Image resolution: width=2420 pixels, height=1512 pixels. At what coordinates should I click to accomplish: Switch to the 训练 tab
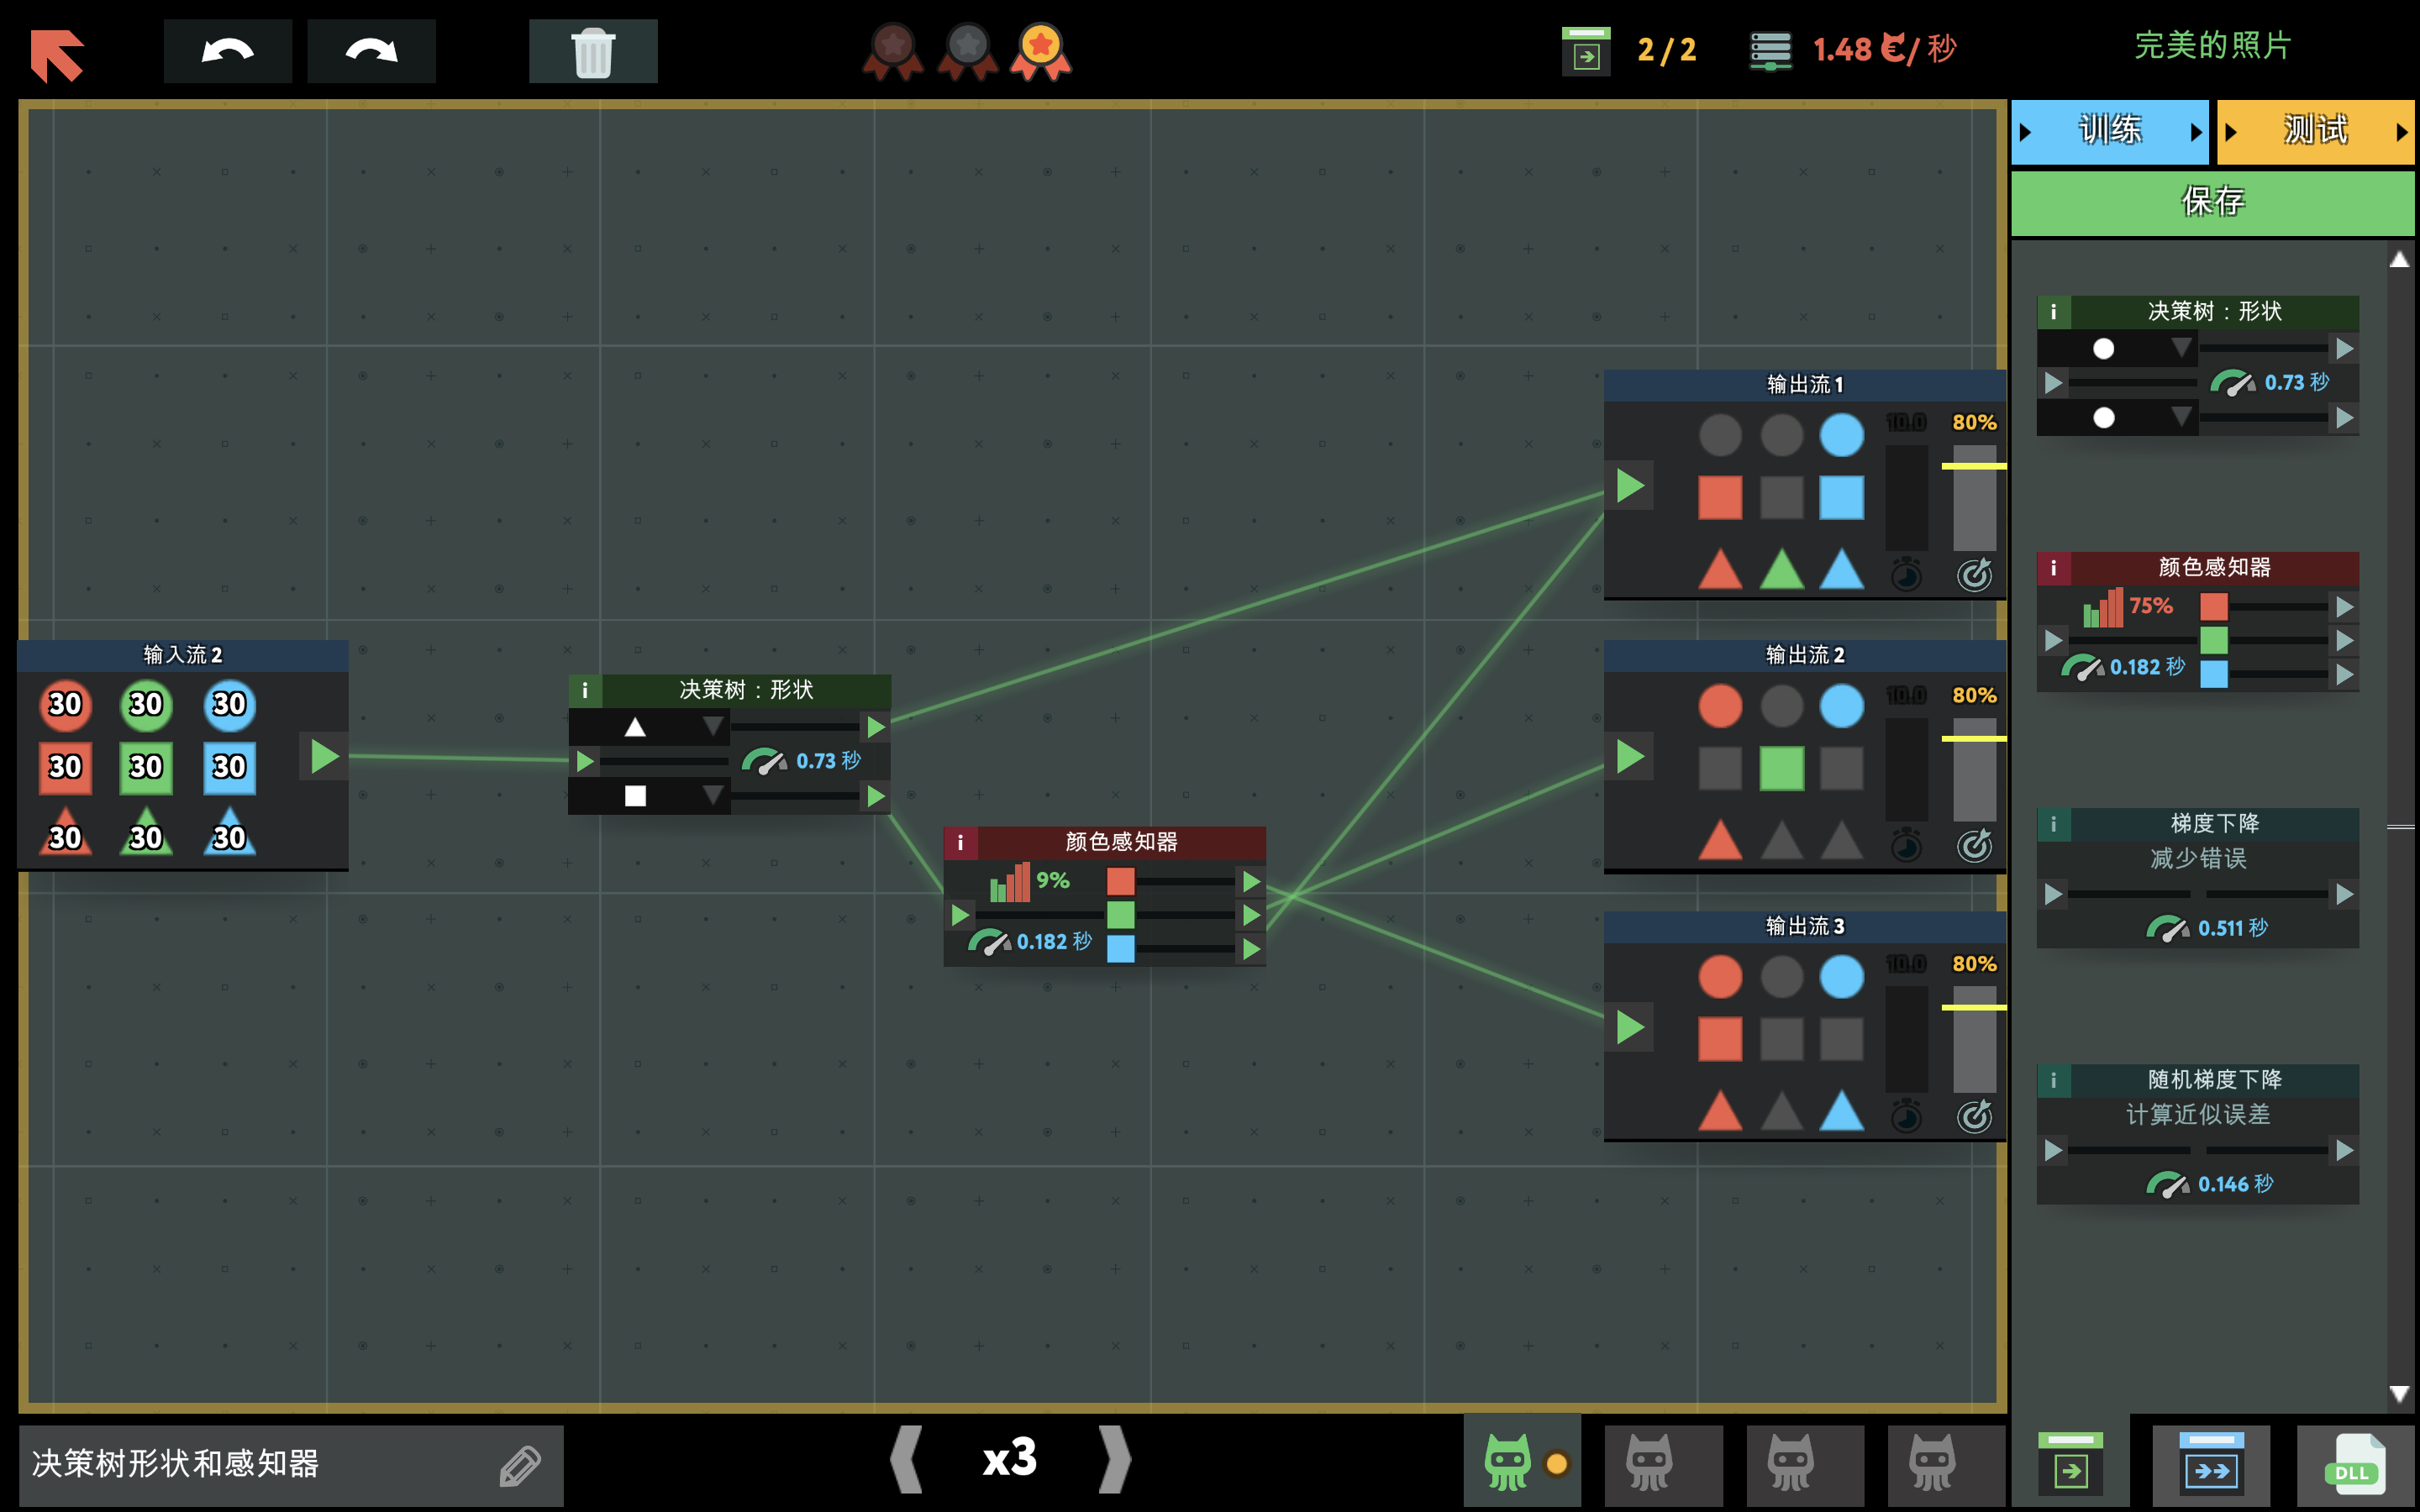click(2109, 131)
